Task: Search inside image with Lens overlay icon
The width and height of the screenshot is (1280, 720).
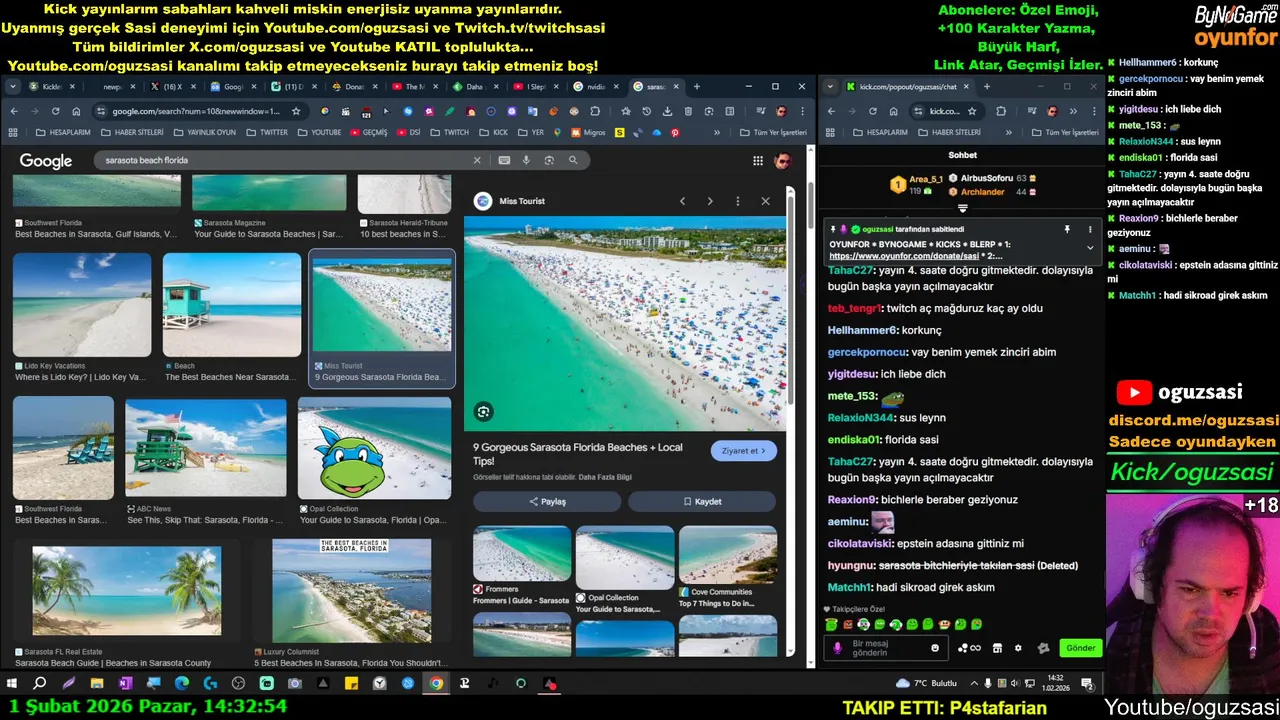Action: pyautogui.click(x=484, y=412)
